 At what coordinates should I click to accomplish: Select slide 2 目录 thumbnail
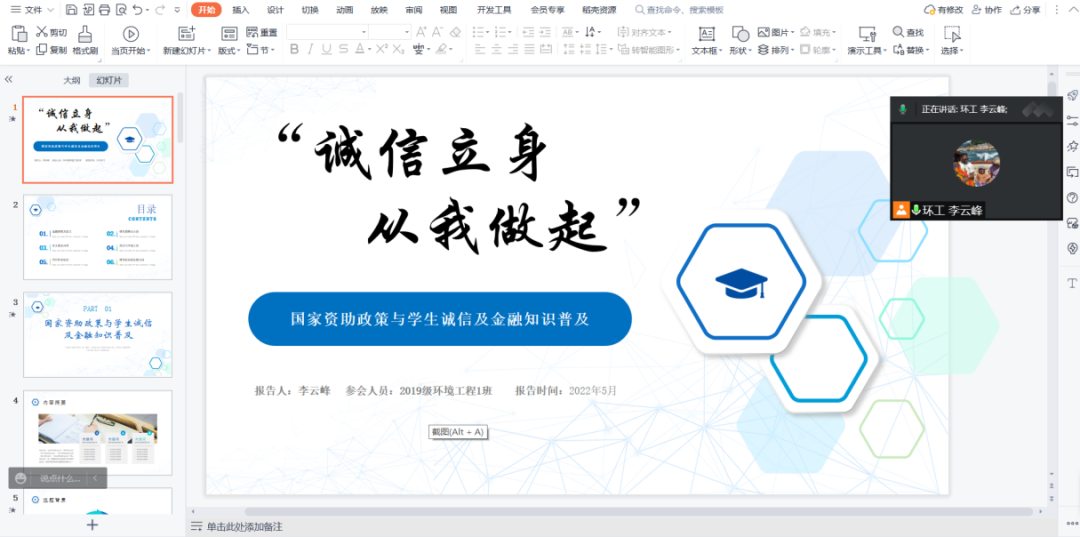pos(98,237)
